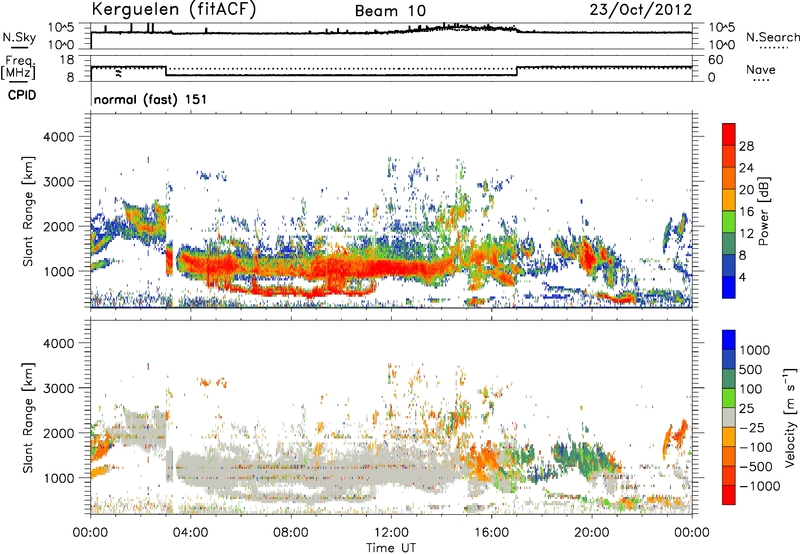The width and height of the screenshot is (800, 554).
Task: Click the N.Sky axis label
Action: 19,37
